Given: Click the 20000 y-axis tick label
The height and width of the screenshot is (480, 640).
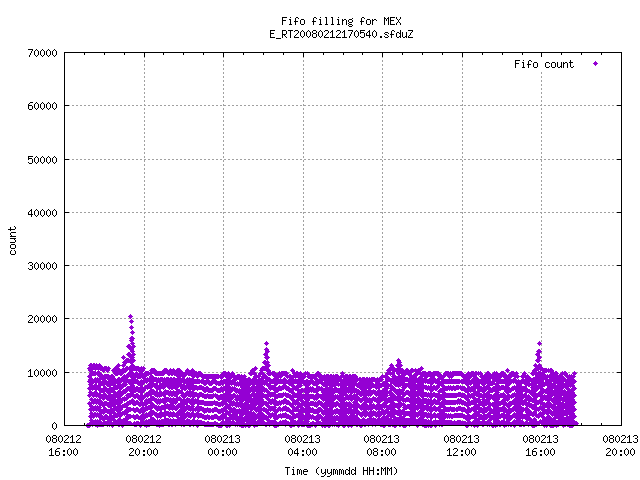Looking at the screenshot, I should tap(42, 319).
